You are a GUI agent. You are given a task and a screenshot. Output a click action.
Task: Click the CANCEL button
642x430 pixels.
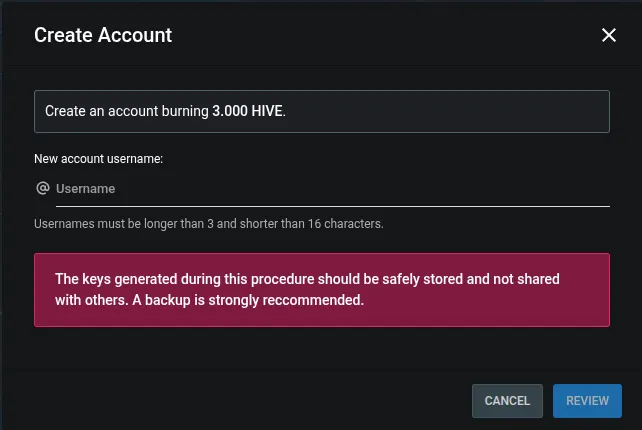click(x=507, y=401)
